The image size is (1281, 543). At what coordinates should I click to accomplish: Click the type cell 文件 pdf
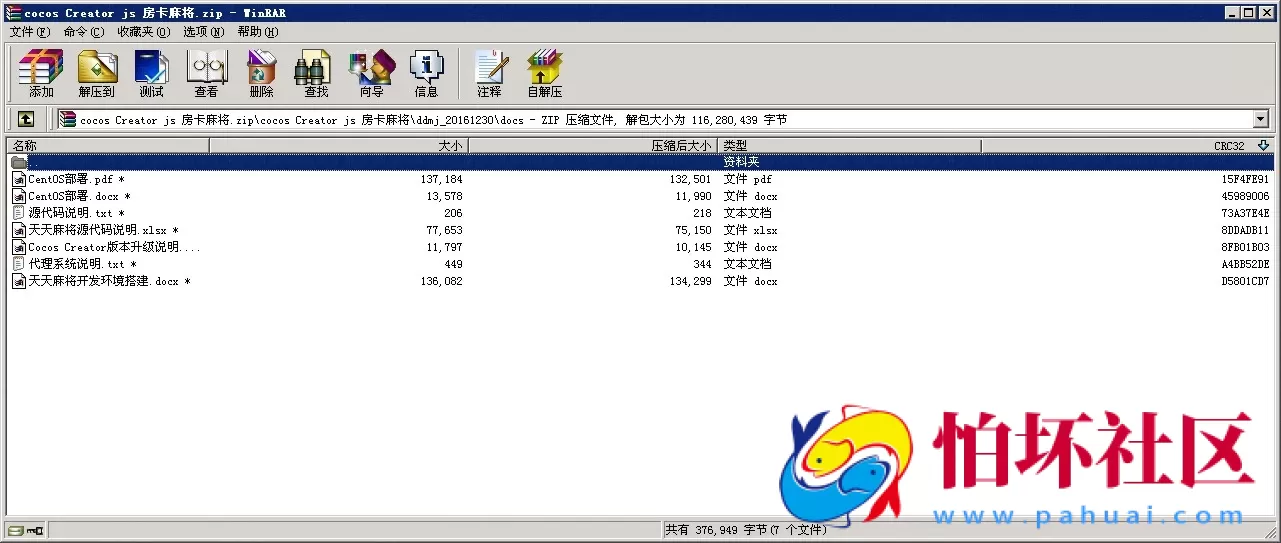coord(747,179)
